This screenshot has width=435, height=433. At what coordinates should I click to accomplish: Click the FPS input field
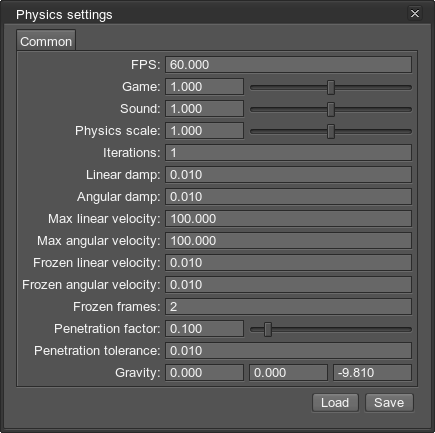[x=288, y=64]
